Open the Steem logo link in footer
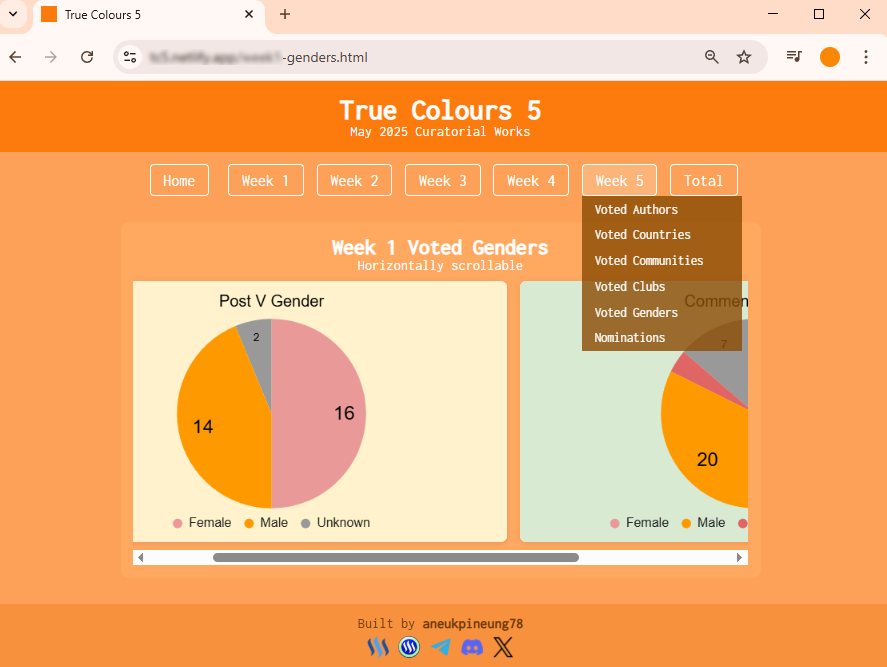This screenshot has width=887, height=667. click(x=378, y=647)
